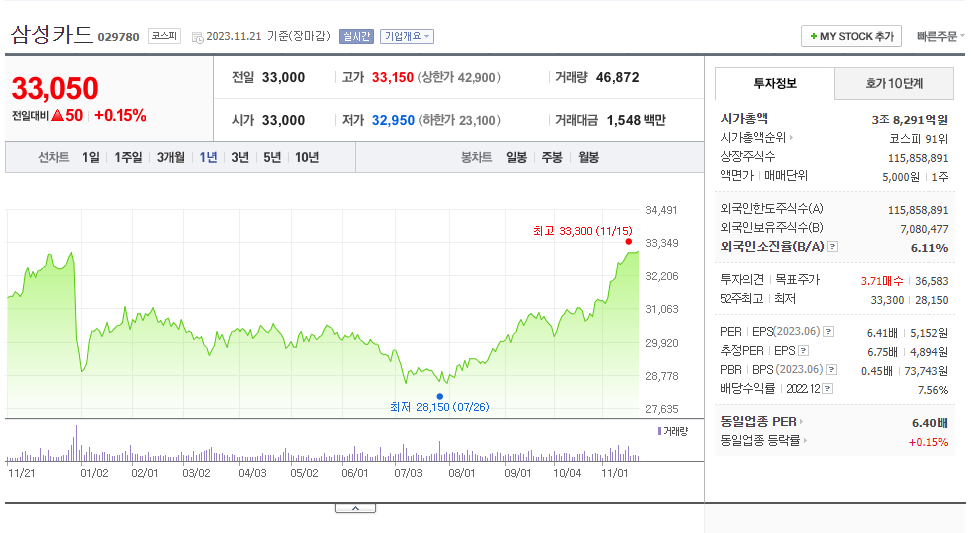Click the 3.71매수 investment opinion value

882,281
